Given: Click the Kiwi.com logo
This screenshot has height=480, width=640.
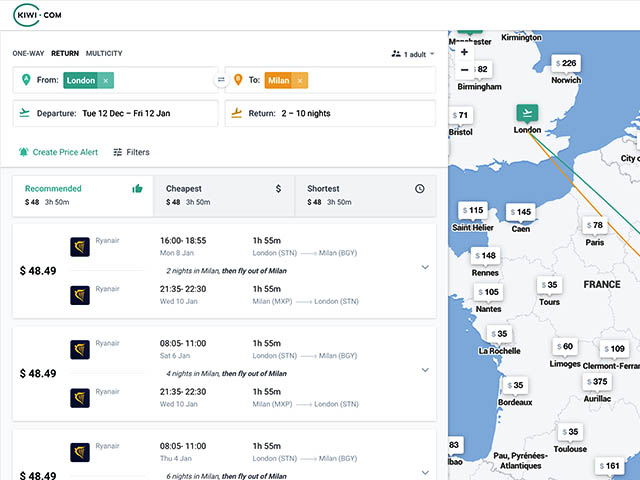Looking at the screenshot, I should pos(37,16).
